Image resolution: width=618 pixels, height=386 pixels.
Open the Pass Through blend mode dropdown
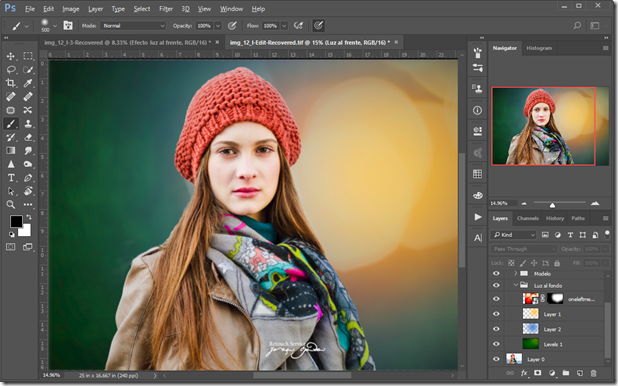coord(524,249)
